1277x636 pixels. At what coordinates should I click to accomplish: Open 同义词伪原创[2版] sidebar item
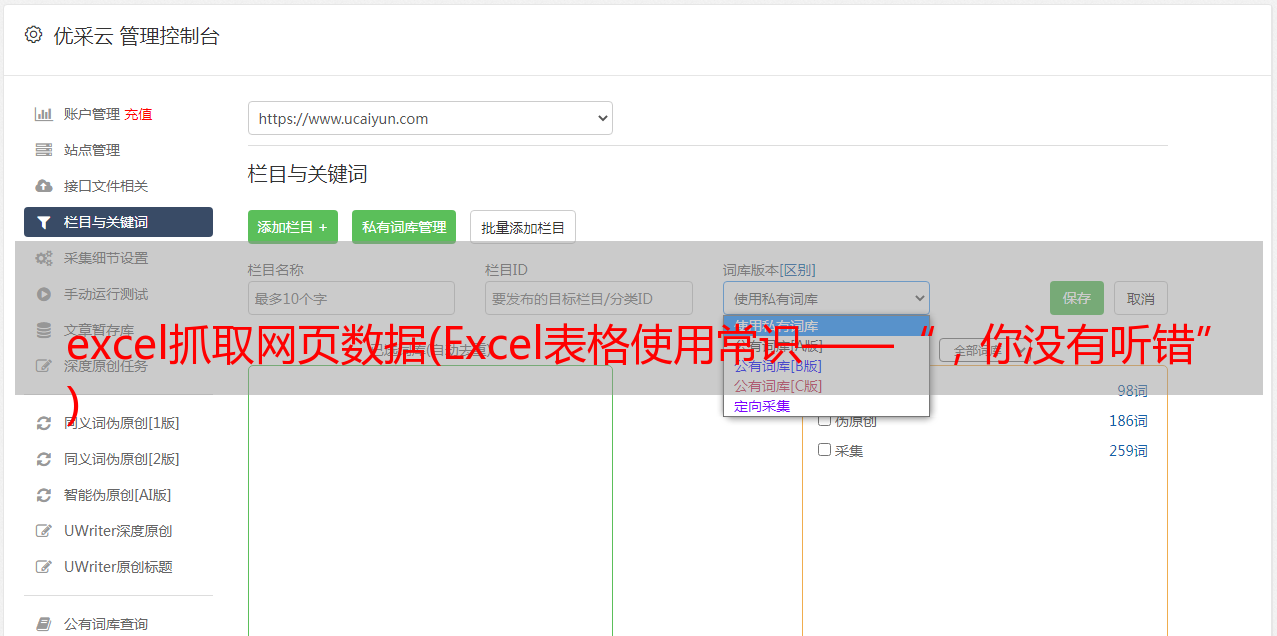coord(122,459)
